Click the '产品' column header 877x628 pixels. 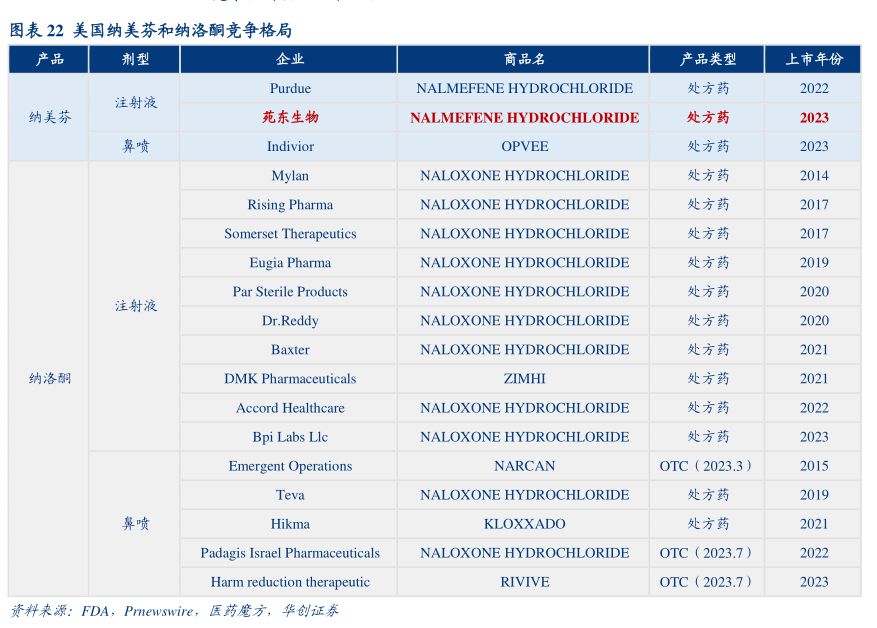[x=49, y=59]
